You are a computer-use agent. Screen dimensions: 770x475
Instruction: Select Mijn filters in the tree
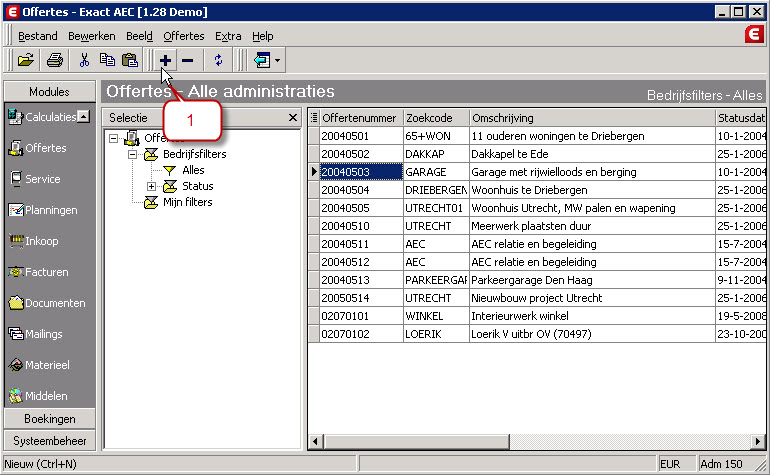tap(187, 202)
